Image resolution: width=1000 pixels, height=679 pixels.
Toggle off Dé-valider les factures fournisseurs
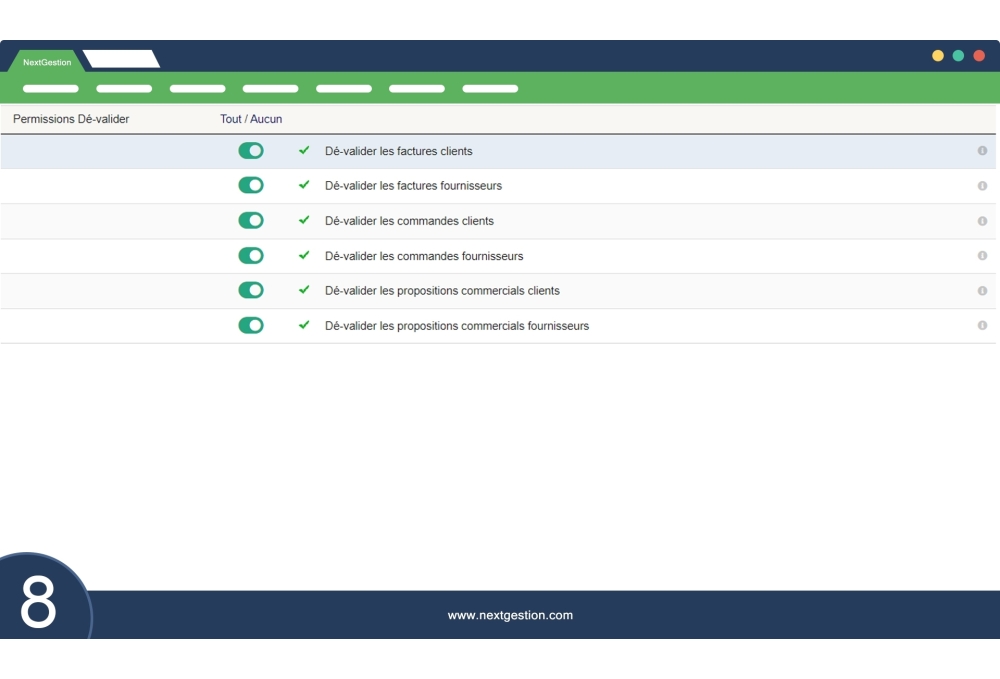point(251,185)
